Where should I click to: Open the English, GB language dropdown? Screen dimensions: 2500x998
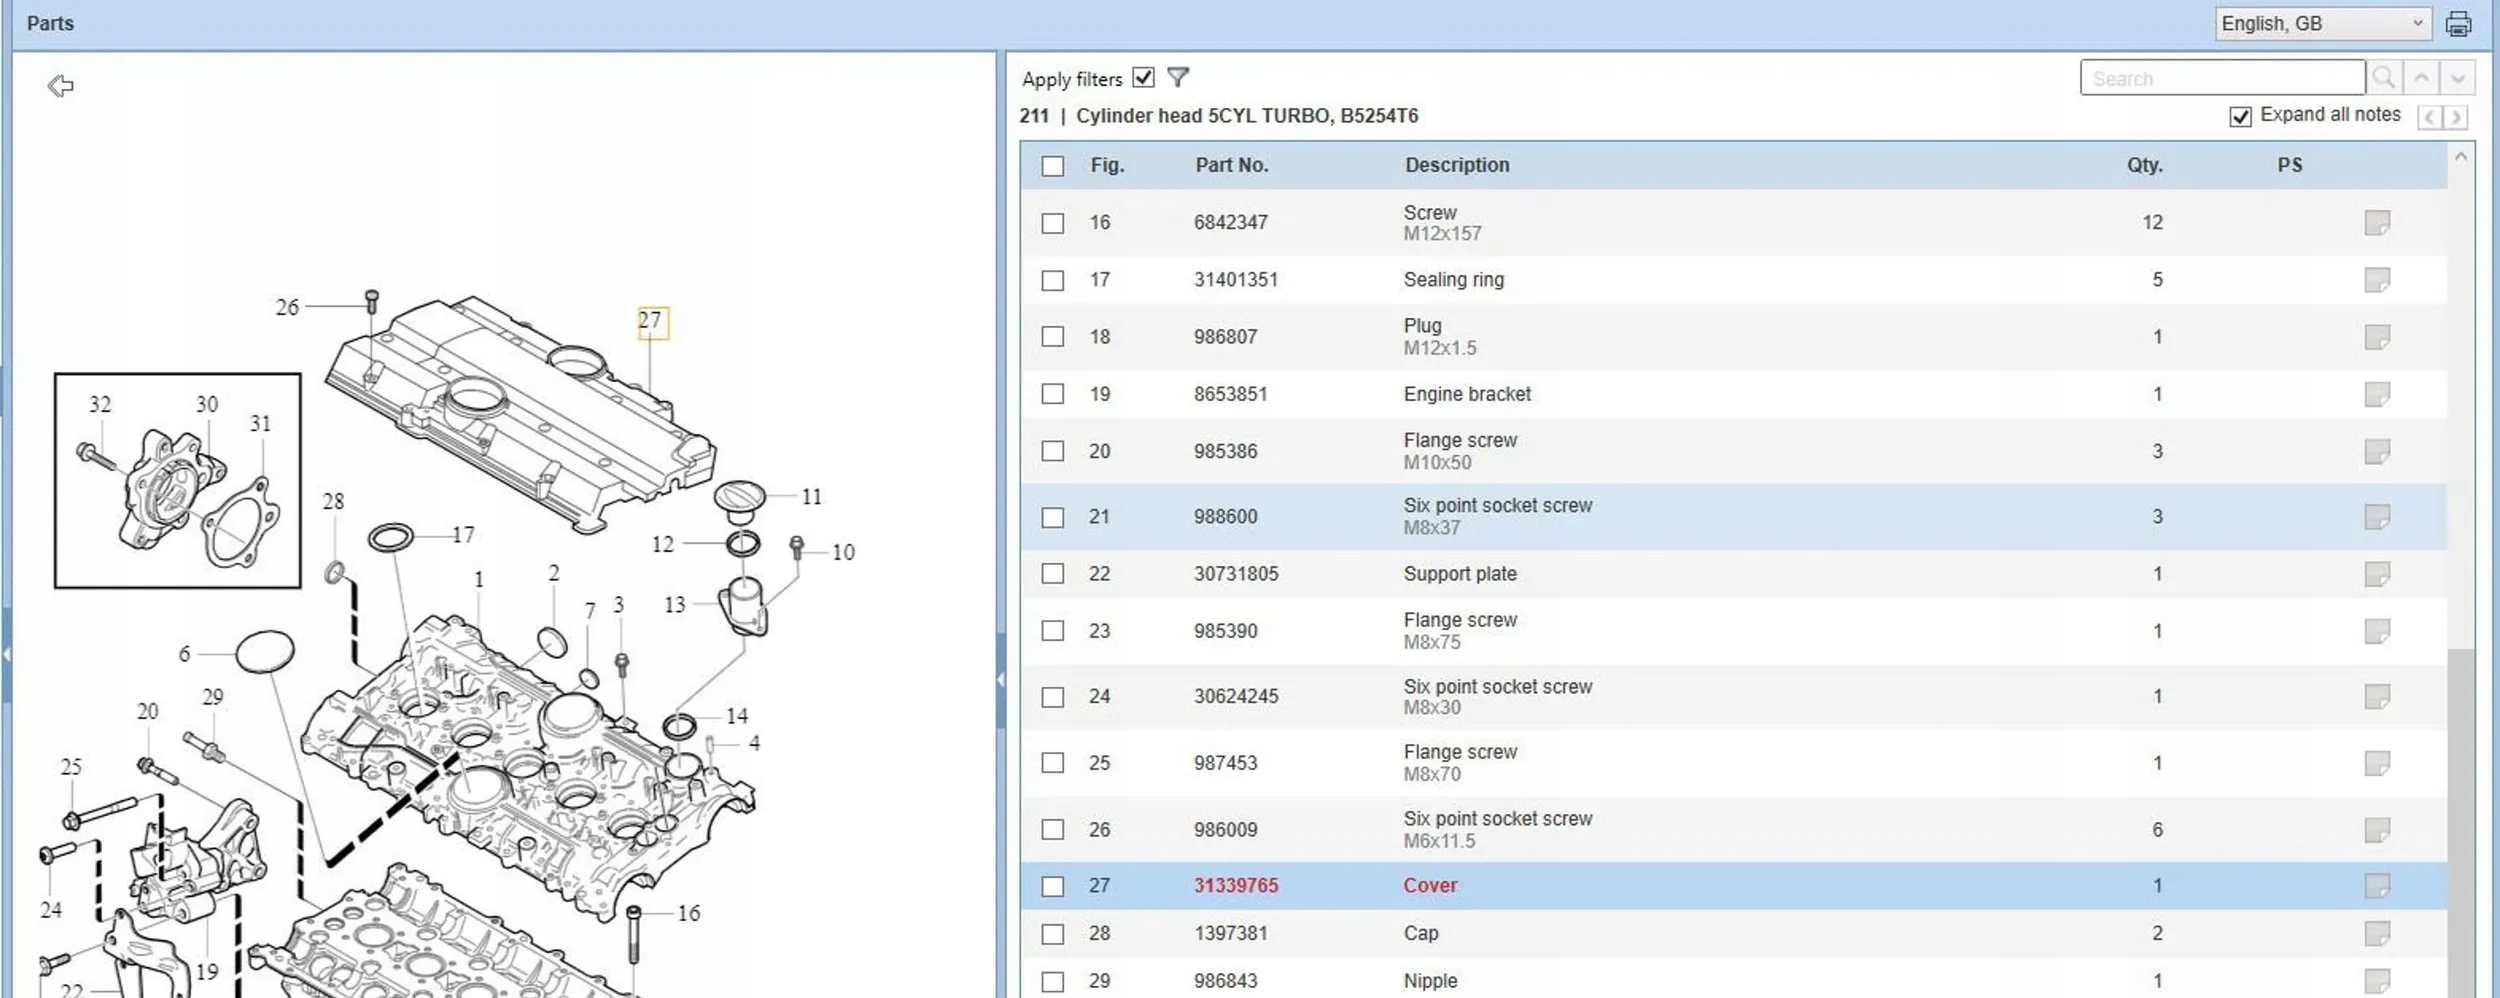point(2323,24)
